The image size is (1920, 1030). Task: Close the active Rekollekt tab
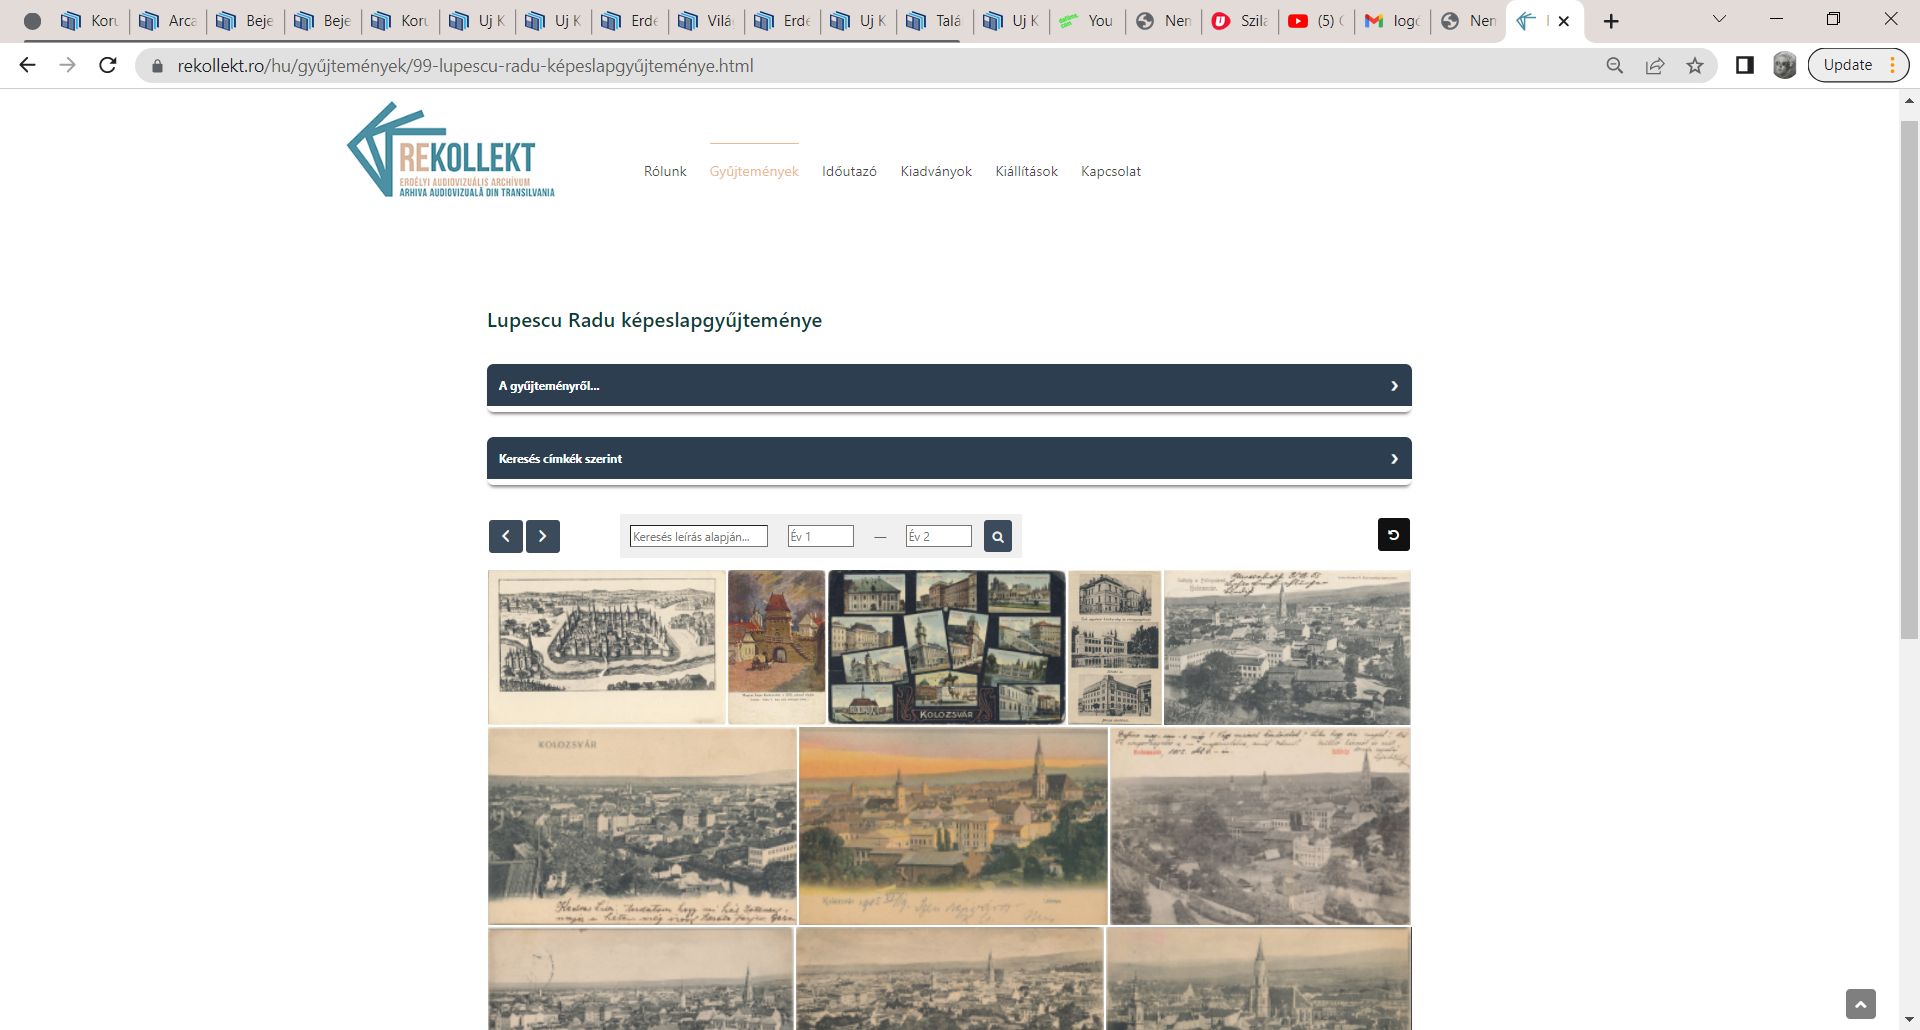(1564, 21)
